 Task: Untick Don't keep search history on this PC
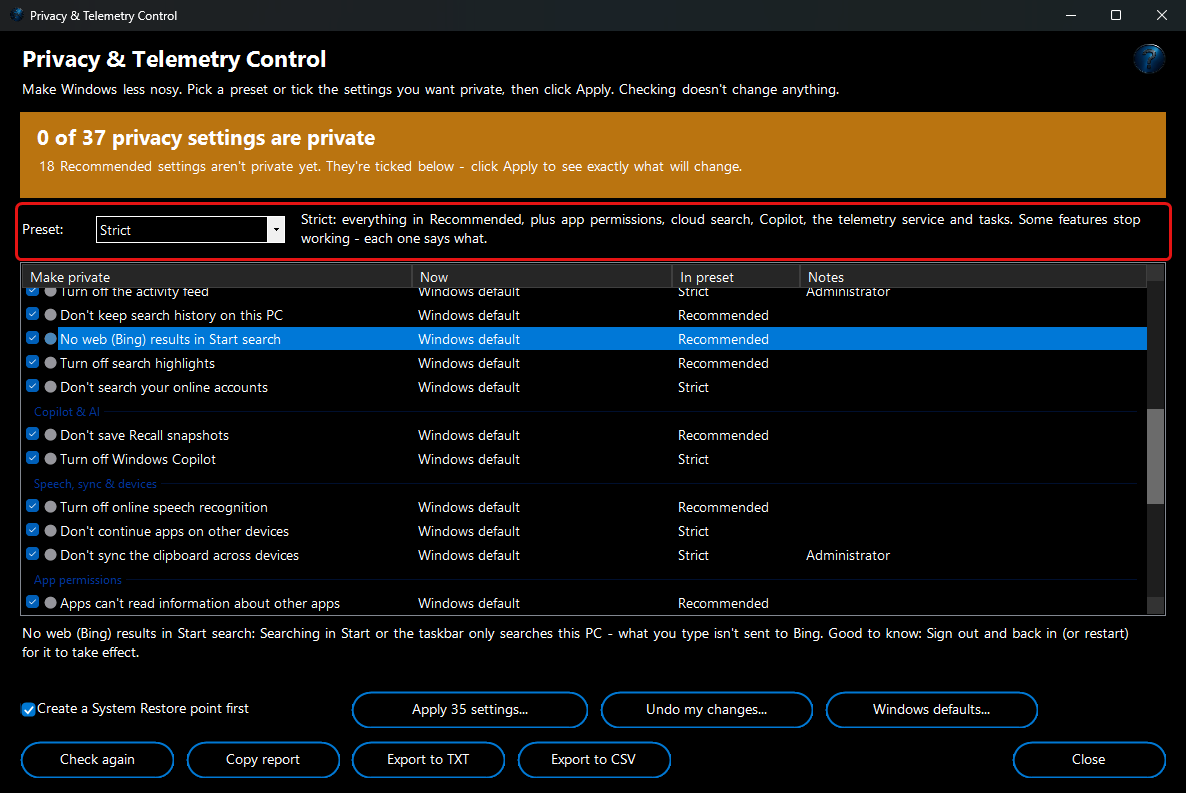coord(33,314)
